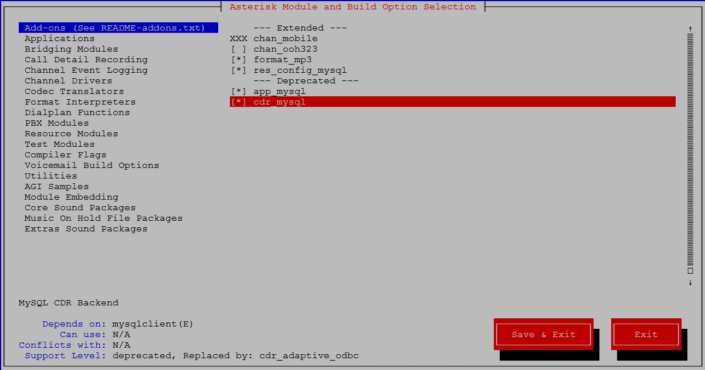Click the scrollbar down arrow
Screen dimensions: 705x370
690,283
